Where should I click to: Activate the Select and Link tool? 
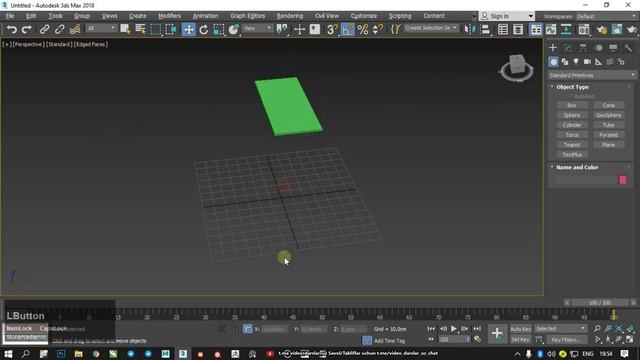pyautogui.click(x=44, y=29)
